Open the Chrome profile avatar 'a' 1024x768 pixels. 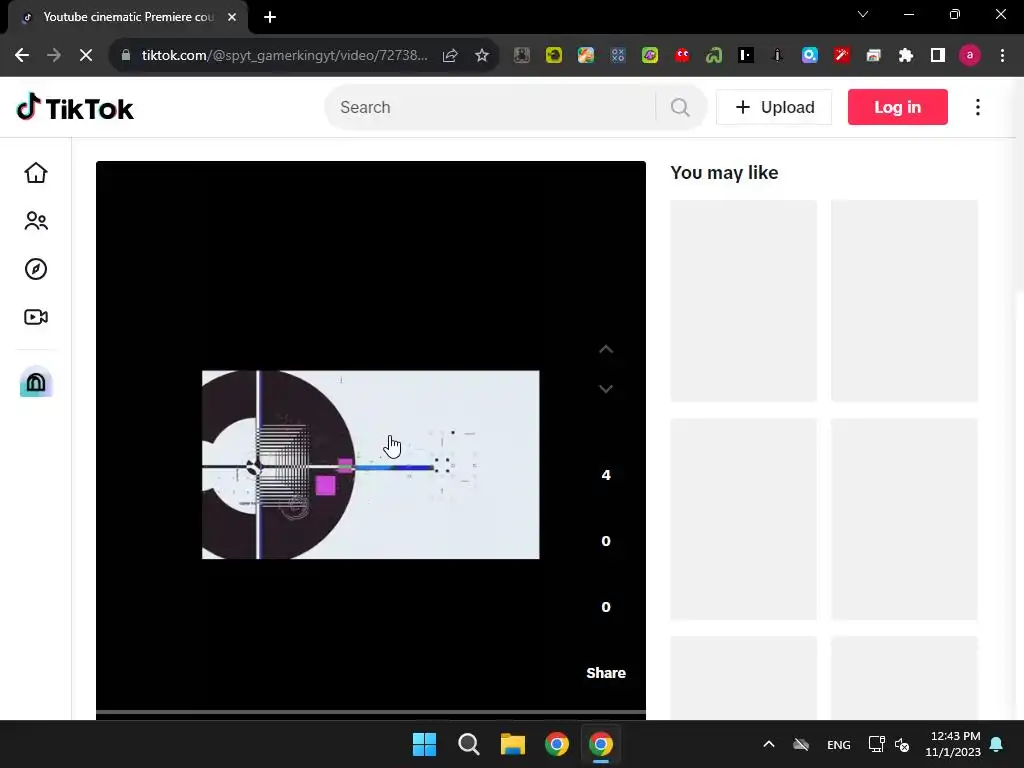click(970, 56)
